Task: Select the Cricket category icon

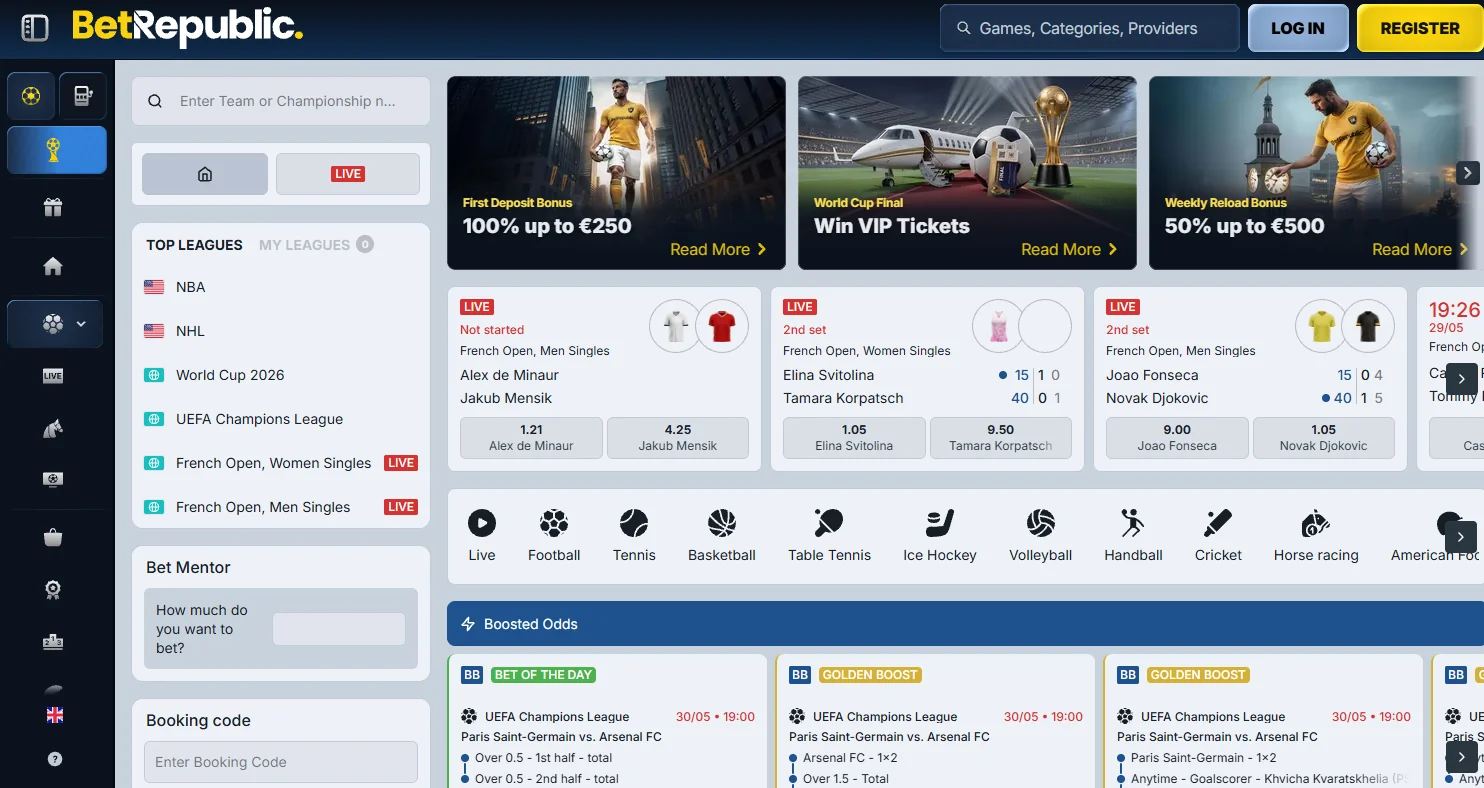Action: 1218,534
